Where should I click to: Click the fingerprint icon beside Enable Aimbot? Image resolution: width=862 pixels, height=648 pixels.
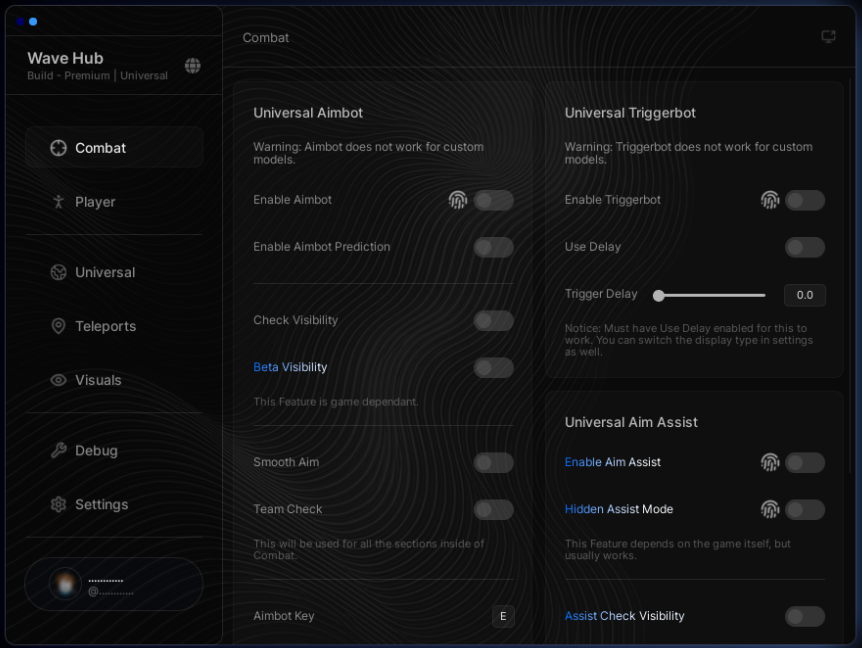pyautogui.click(x=457, y=200)
